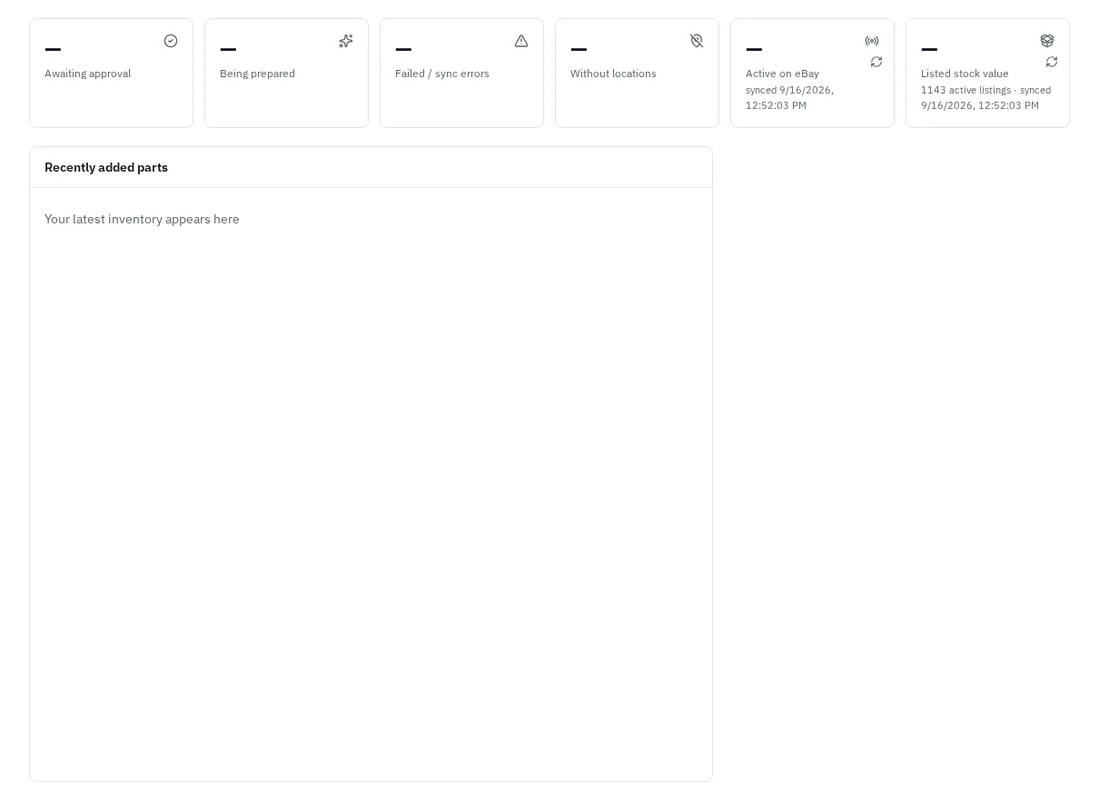Click the Awaiting approval checkmark icon

click(x=170, y=41)
